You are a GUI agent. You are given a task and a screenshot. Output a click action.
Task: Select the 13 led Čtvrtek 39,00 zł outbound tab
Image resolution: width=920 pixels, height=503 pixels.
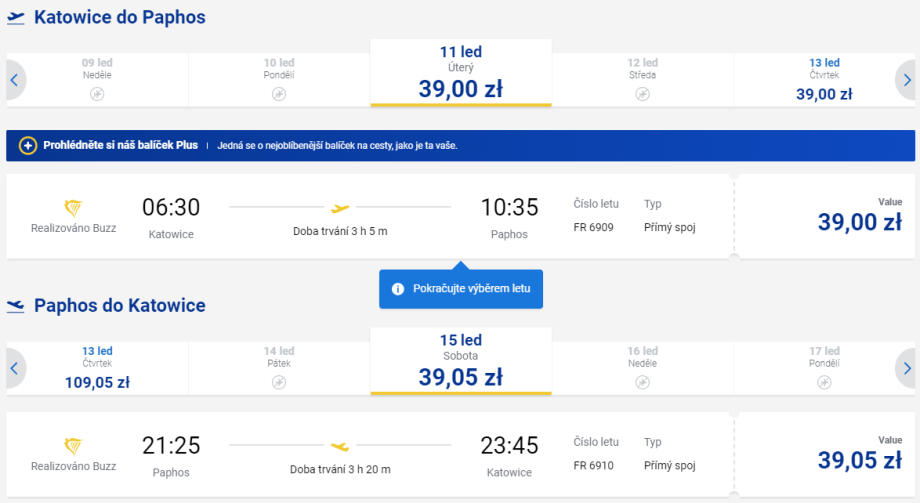point(824,79)
